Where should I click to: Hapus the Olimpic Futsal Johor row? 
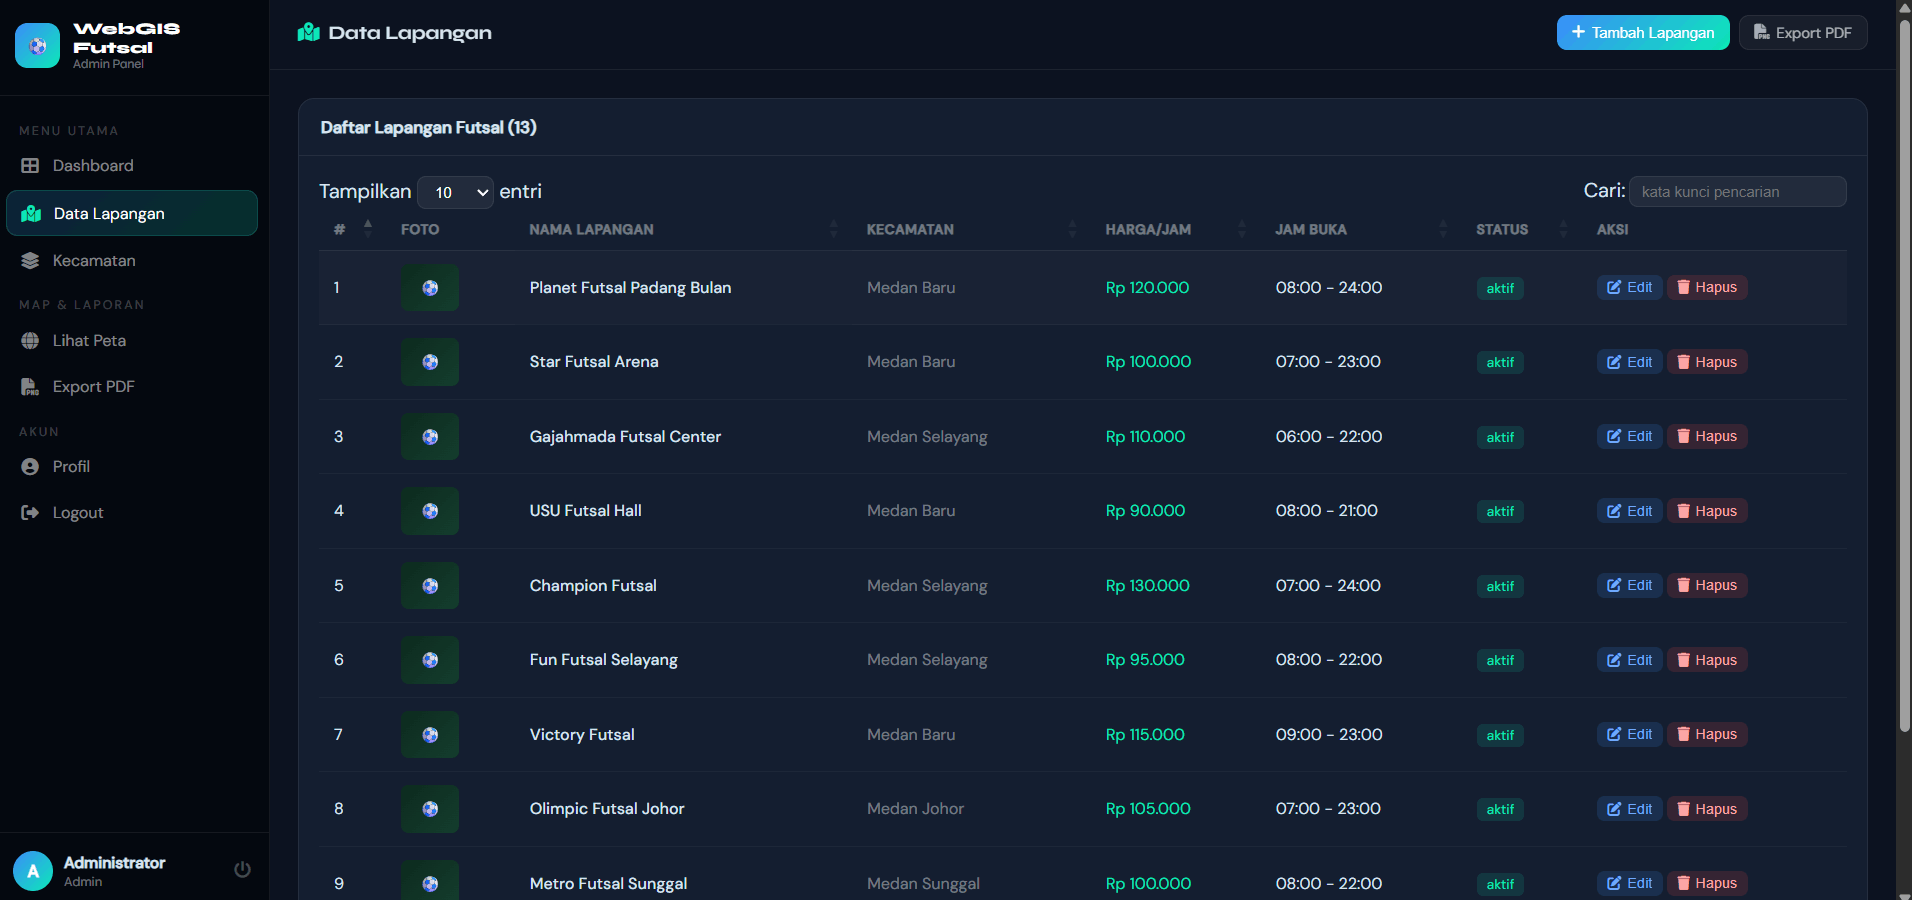pos(1707,809)
